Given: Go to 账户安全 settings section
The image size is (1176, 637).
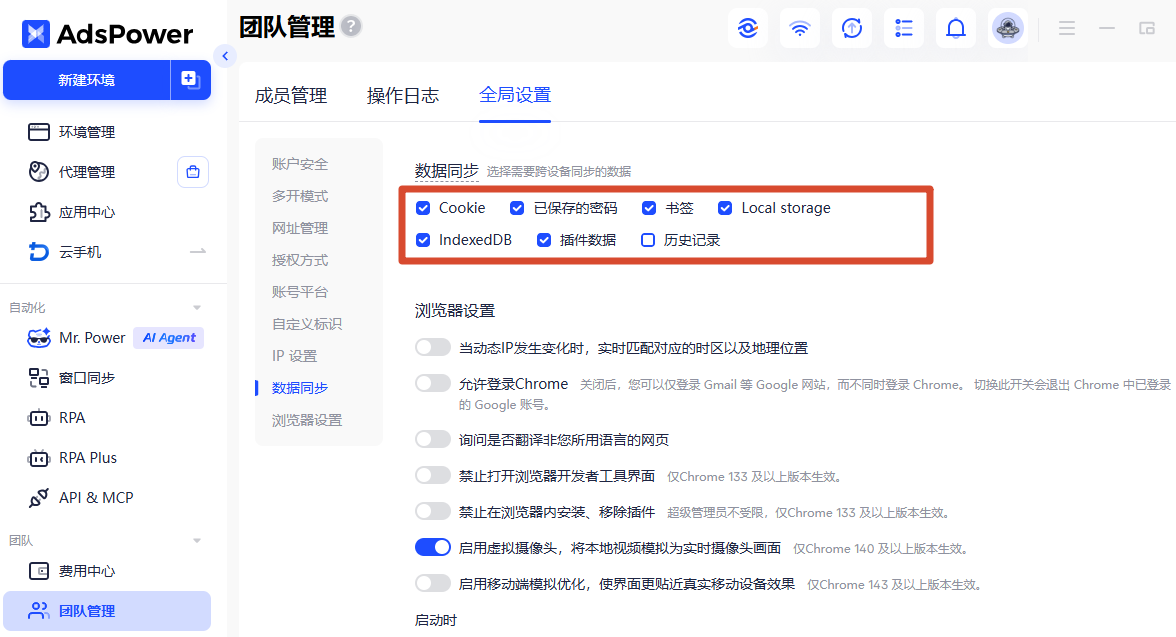Looking at the screenshot, I should (300, 164).
